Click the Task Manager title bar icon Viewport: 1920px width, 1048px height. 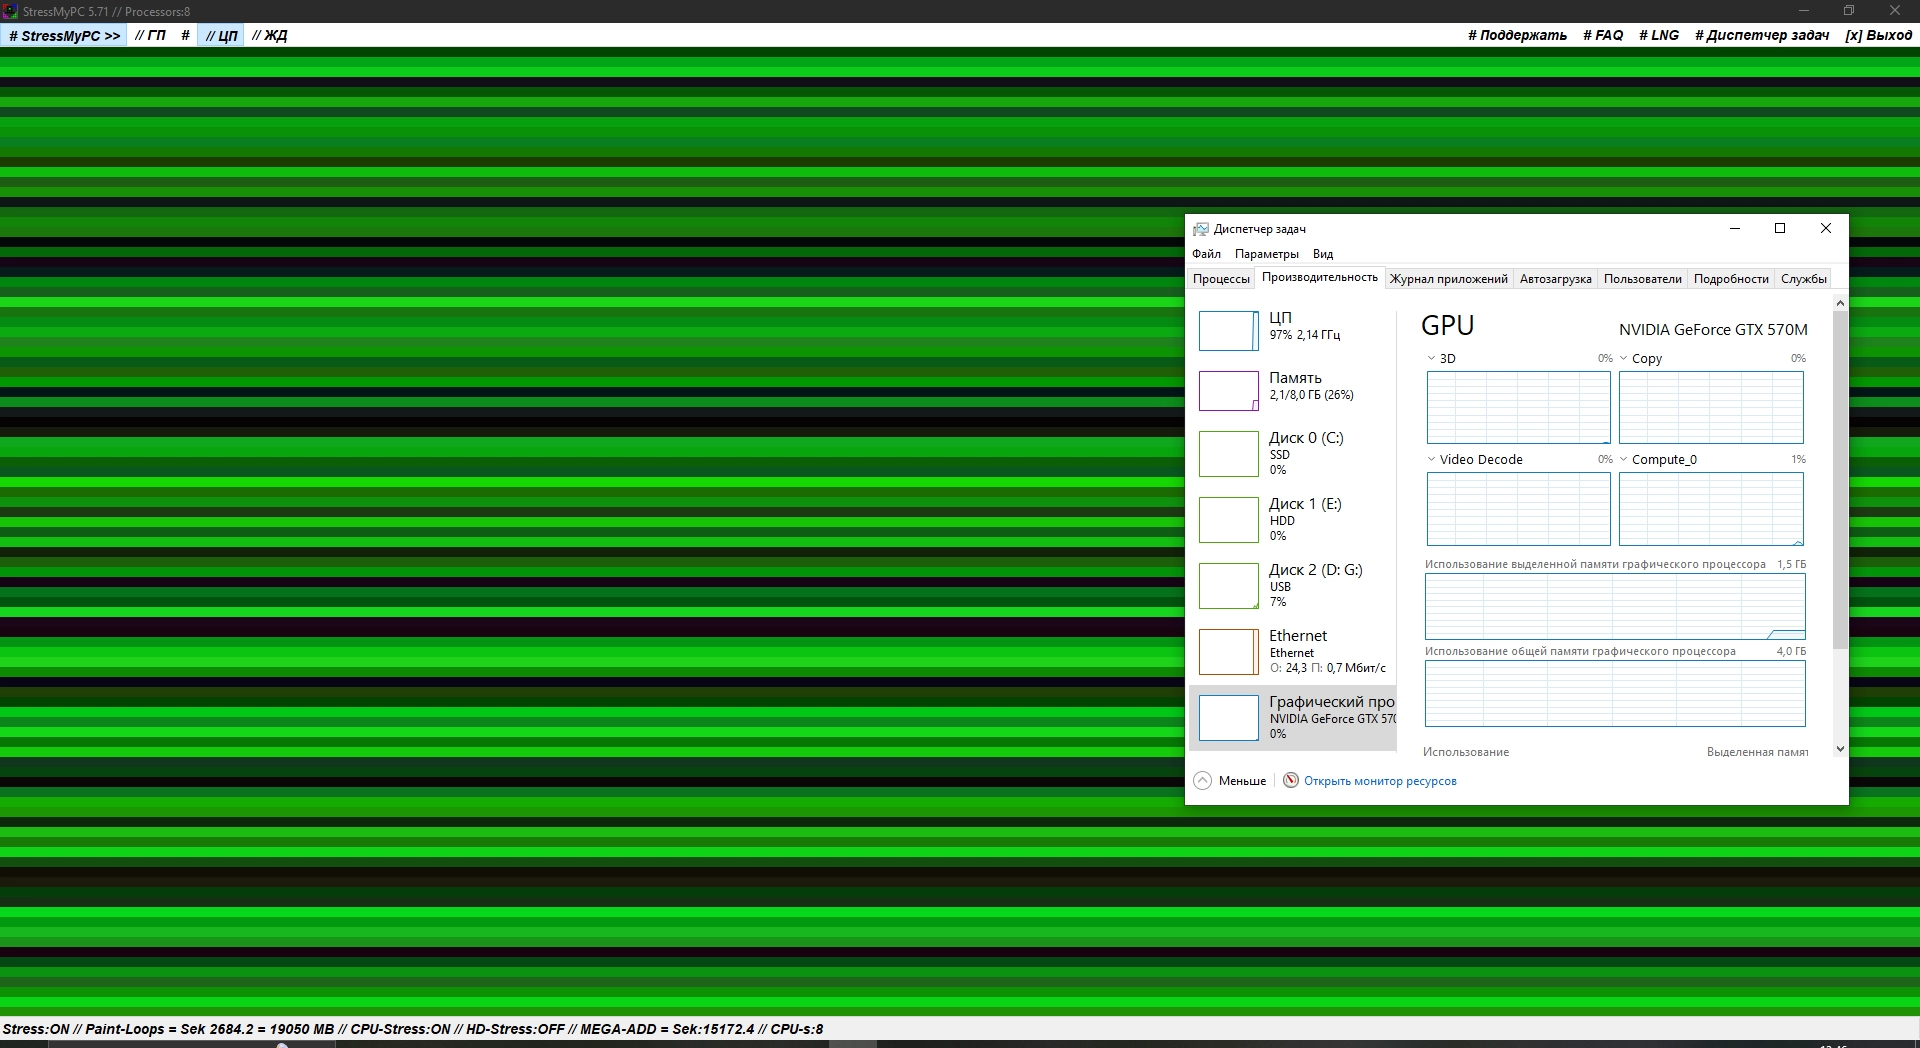[1201, 229]
